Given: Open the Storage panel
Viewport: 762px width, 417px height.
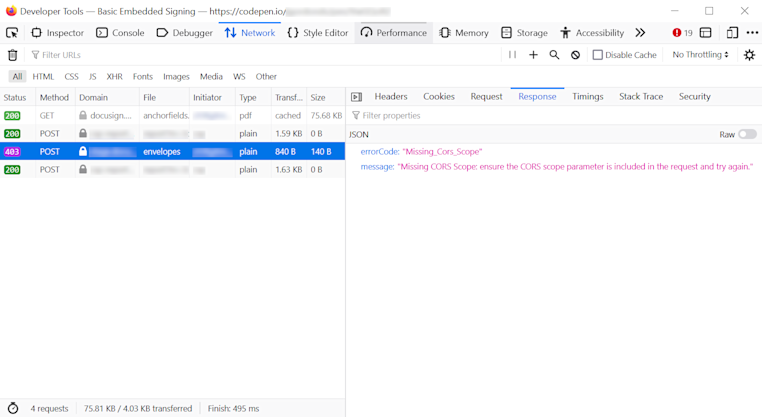Looking at the screenshot, I should click(524, 33).
